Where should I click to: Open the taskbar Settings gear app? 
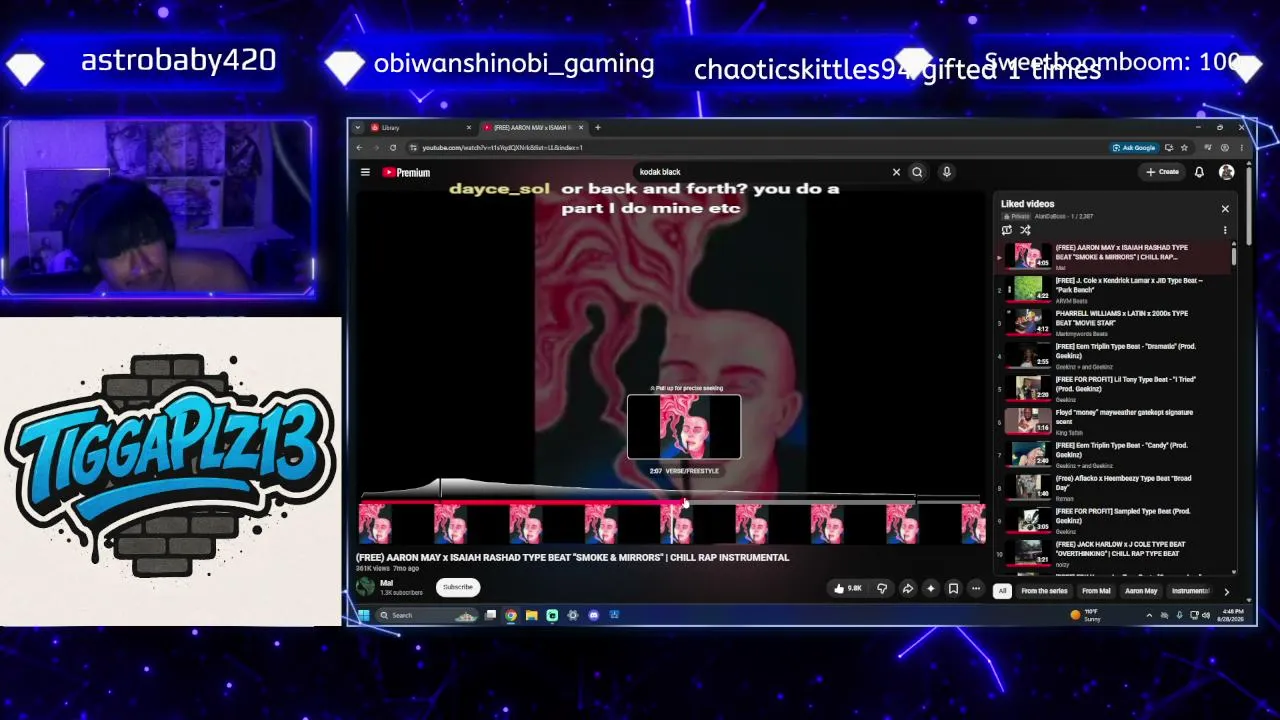point(573,615)
